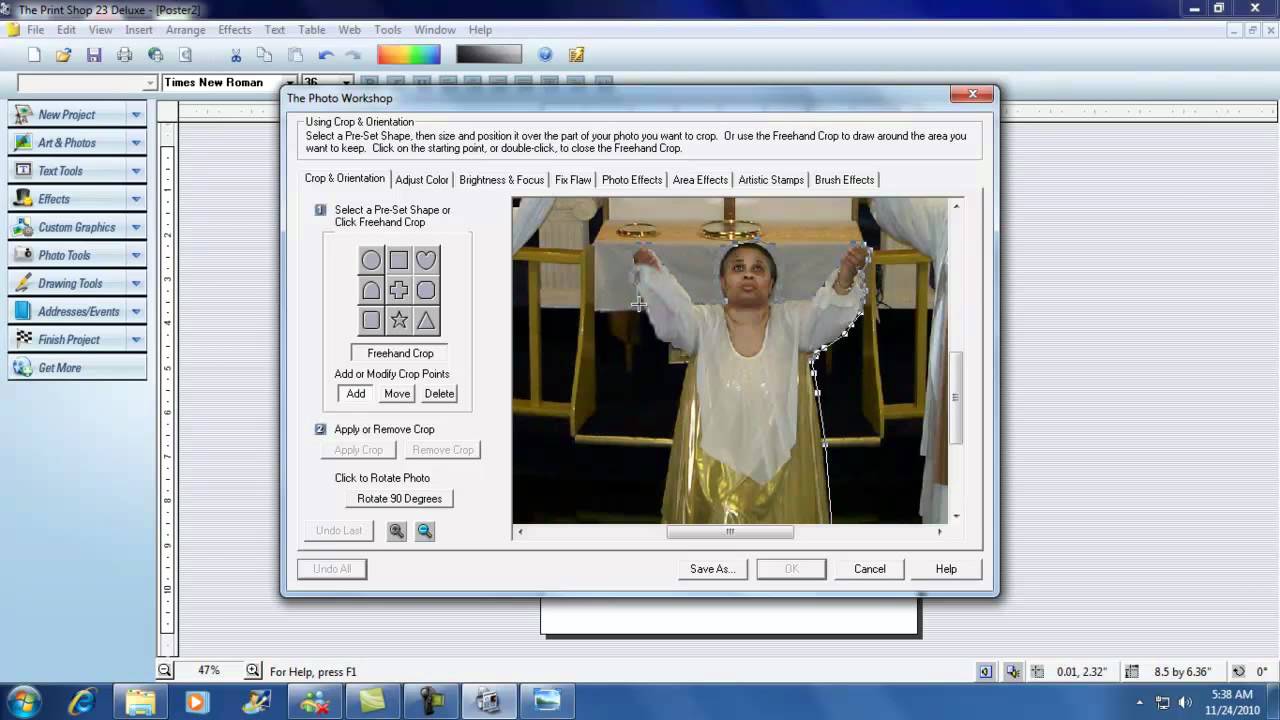
Task: Select the square pre-set crop shape
Action: 399,260
